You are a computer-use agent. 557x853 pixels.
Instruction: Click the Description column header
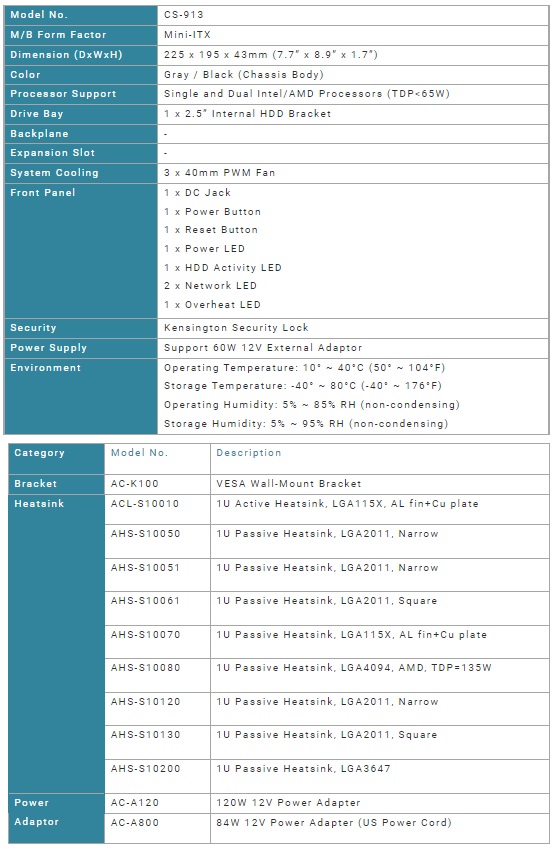[249, 453]
